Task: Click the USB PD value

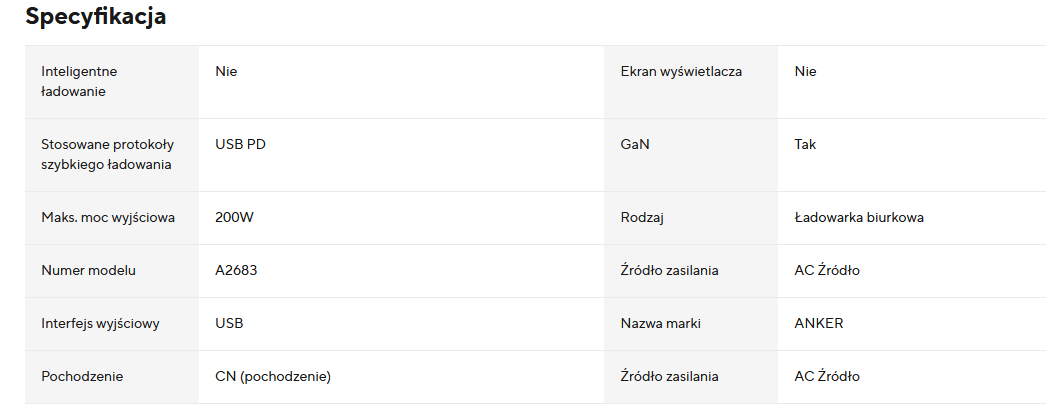Action: pyautogui.click(x=240, y=144)
